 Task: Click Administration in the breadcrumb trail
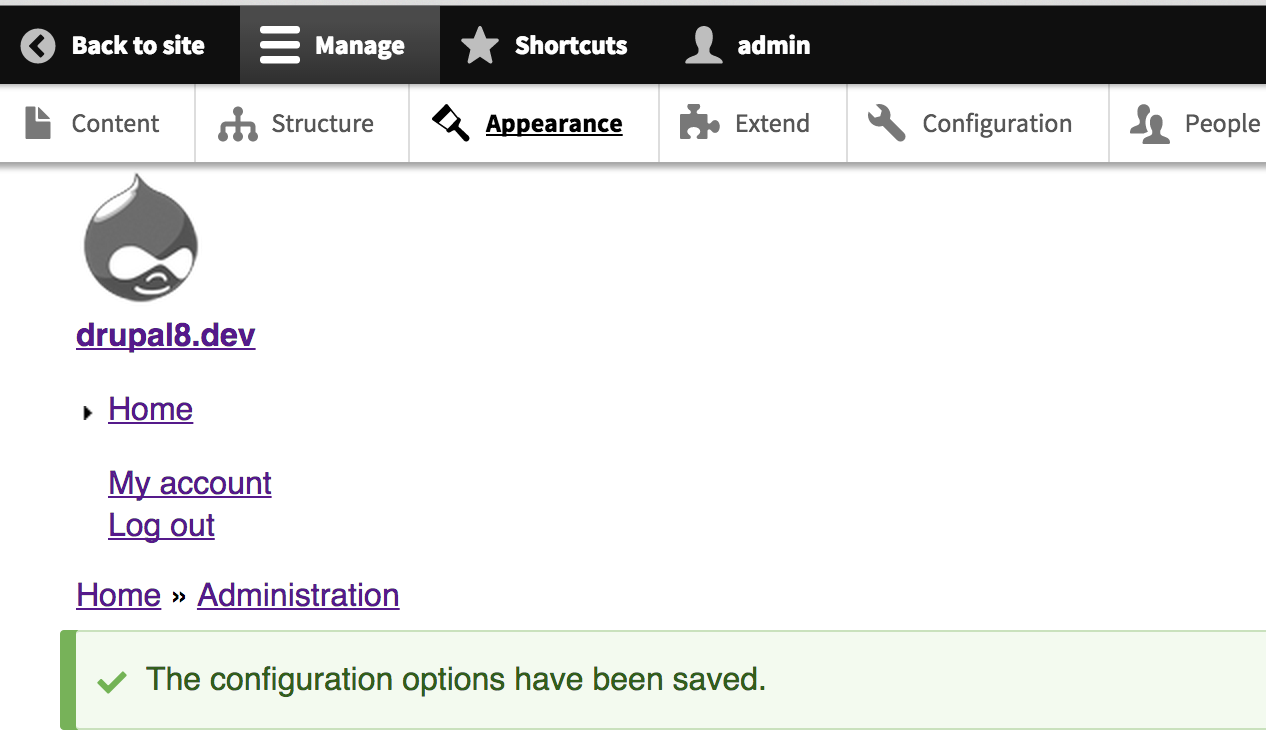pyautogui.click(x=297, y=594)
